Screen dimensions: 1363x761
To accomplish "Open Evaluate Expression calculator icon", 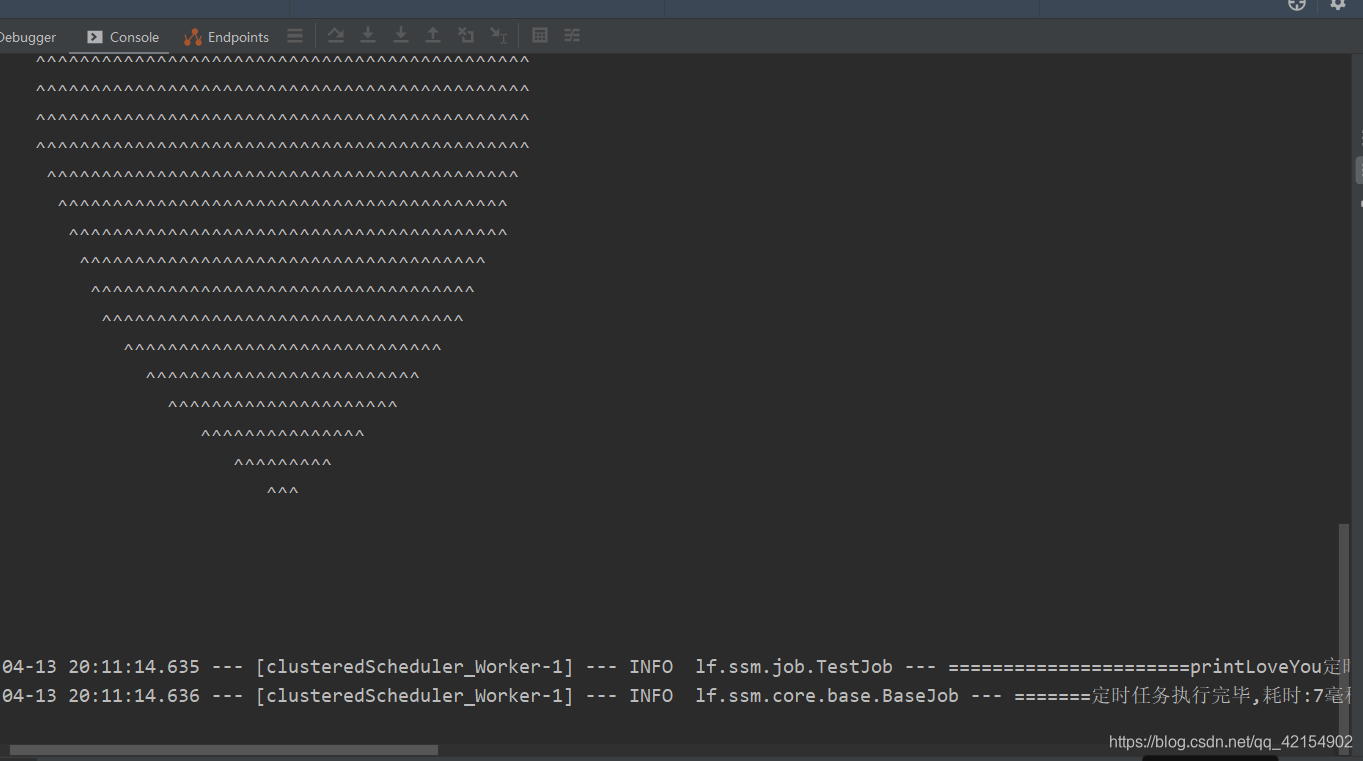I will pyautogui.click(x=540, y=36).
